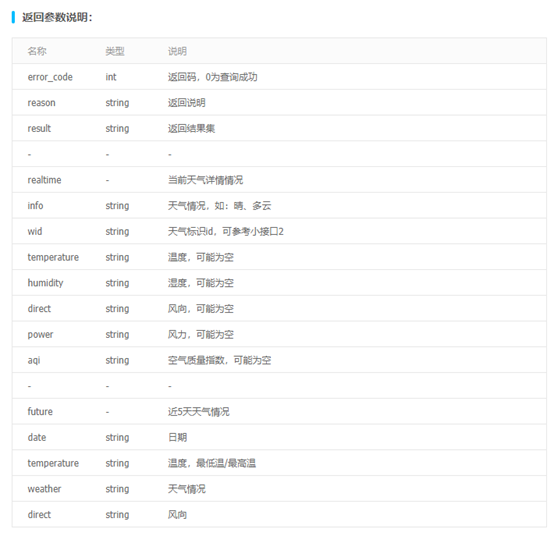554x536 pixels.
Task: Click string type in info row
Action: coord(117,206)
